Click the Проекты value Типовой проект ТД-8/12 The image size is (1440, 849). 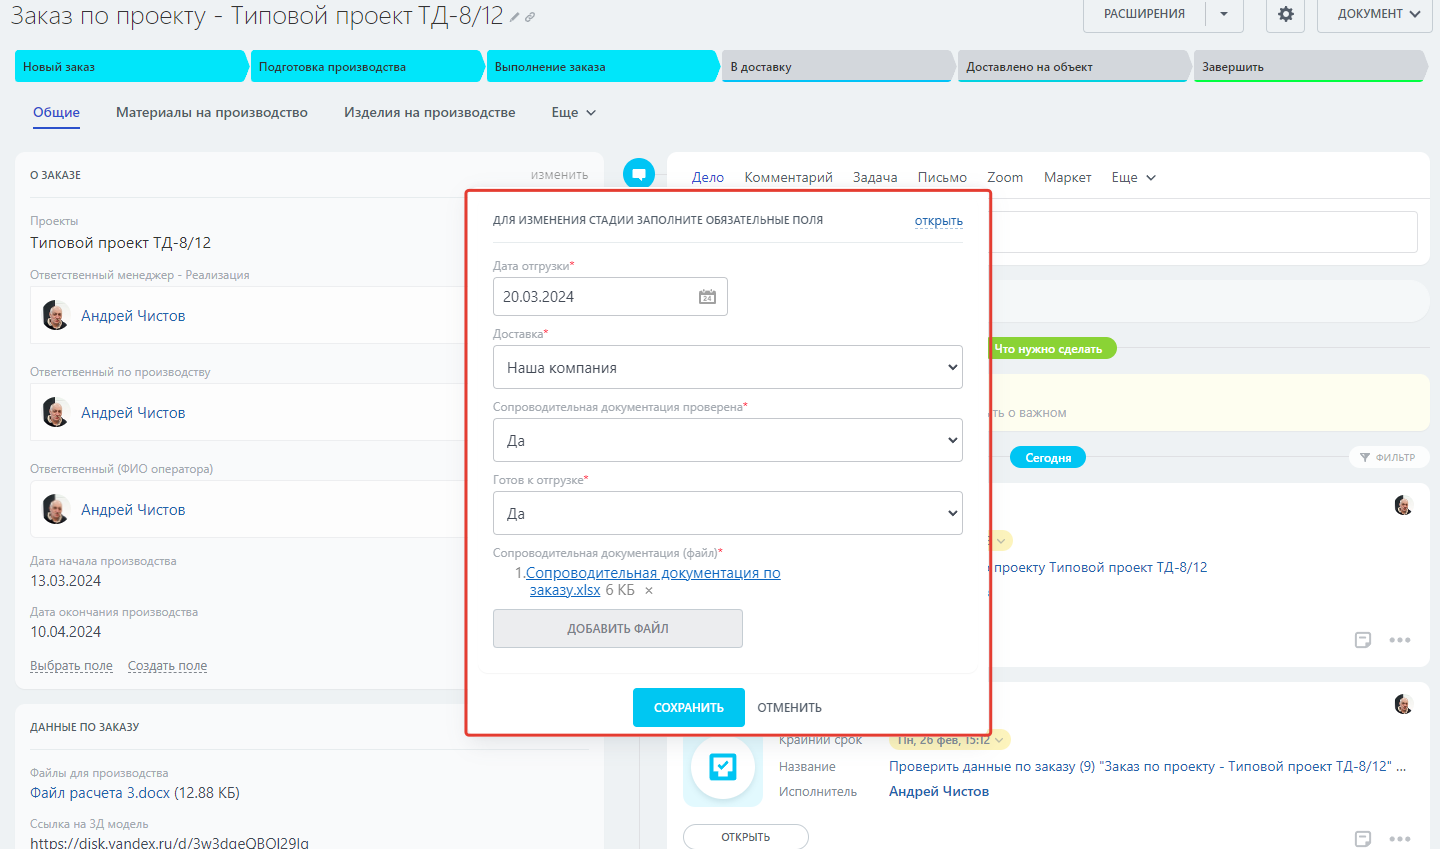point(120,243)
